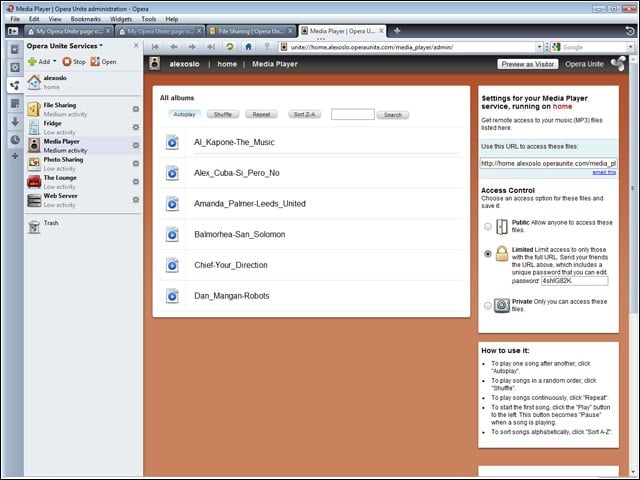Open the Bookmarks menu
Screen dimensions: 640x480
85,19
